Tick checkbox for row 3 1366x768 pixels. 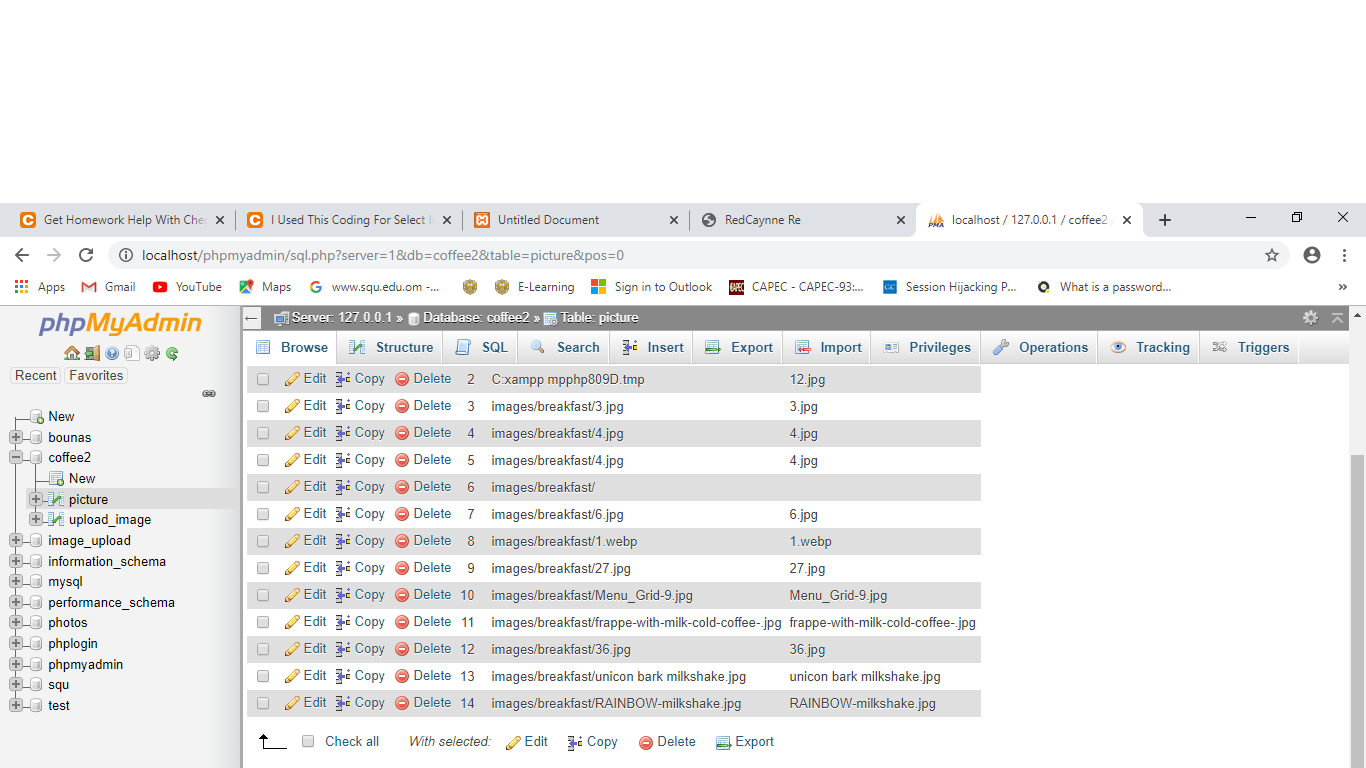pos(263,406)
